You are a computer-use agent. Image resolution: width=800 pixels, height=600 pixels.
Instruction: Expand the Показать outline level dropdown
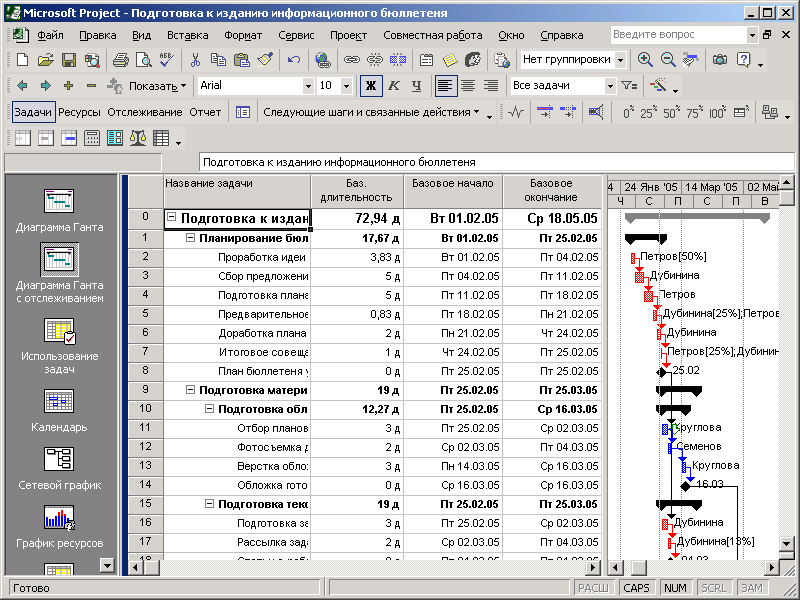tap(157, 86)
